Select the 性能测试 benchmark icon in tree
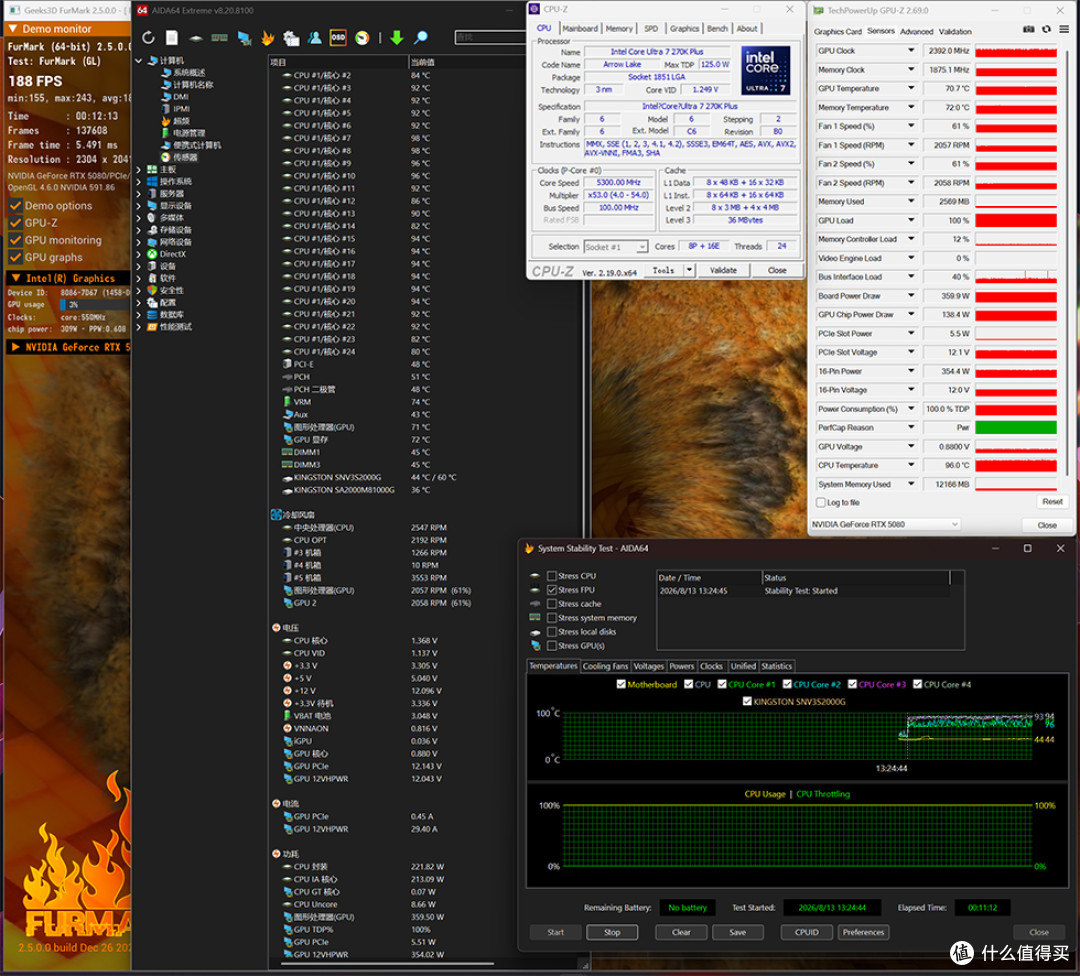Viewport: 1080px width, 976px height. click(x=152, y=326)
